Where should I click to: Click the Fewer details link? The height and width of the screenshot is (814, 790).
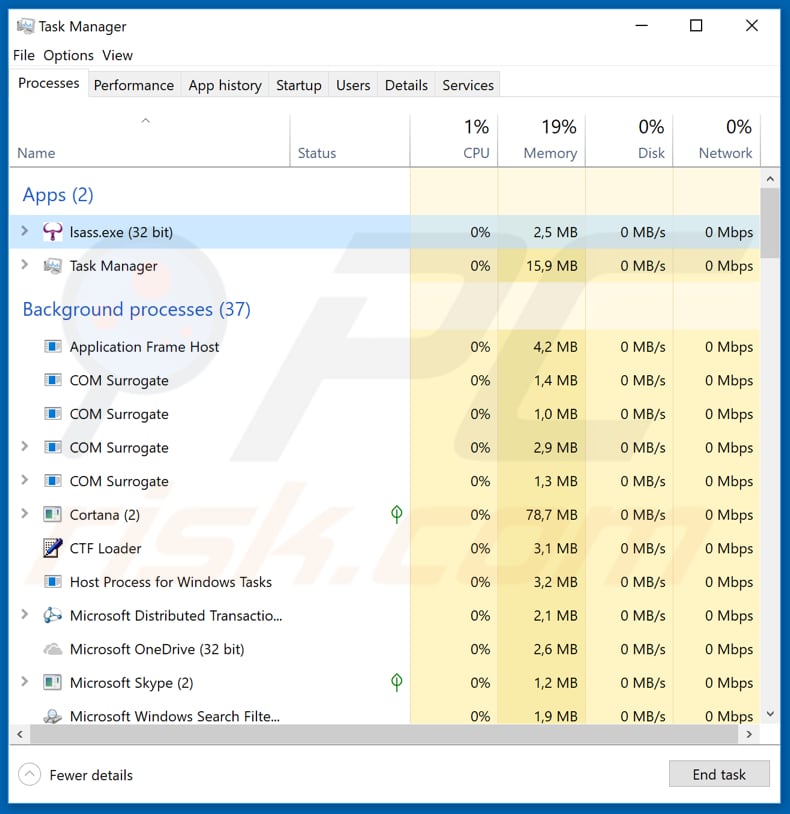(x=91, y=775)
